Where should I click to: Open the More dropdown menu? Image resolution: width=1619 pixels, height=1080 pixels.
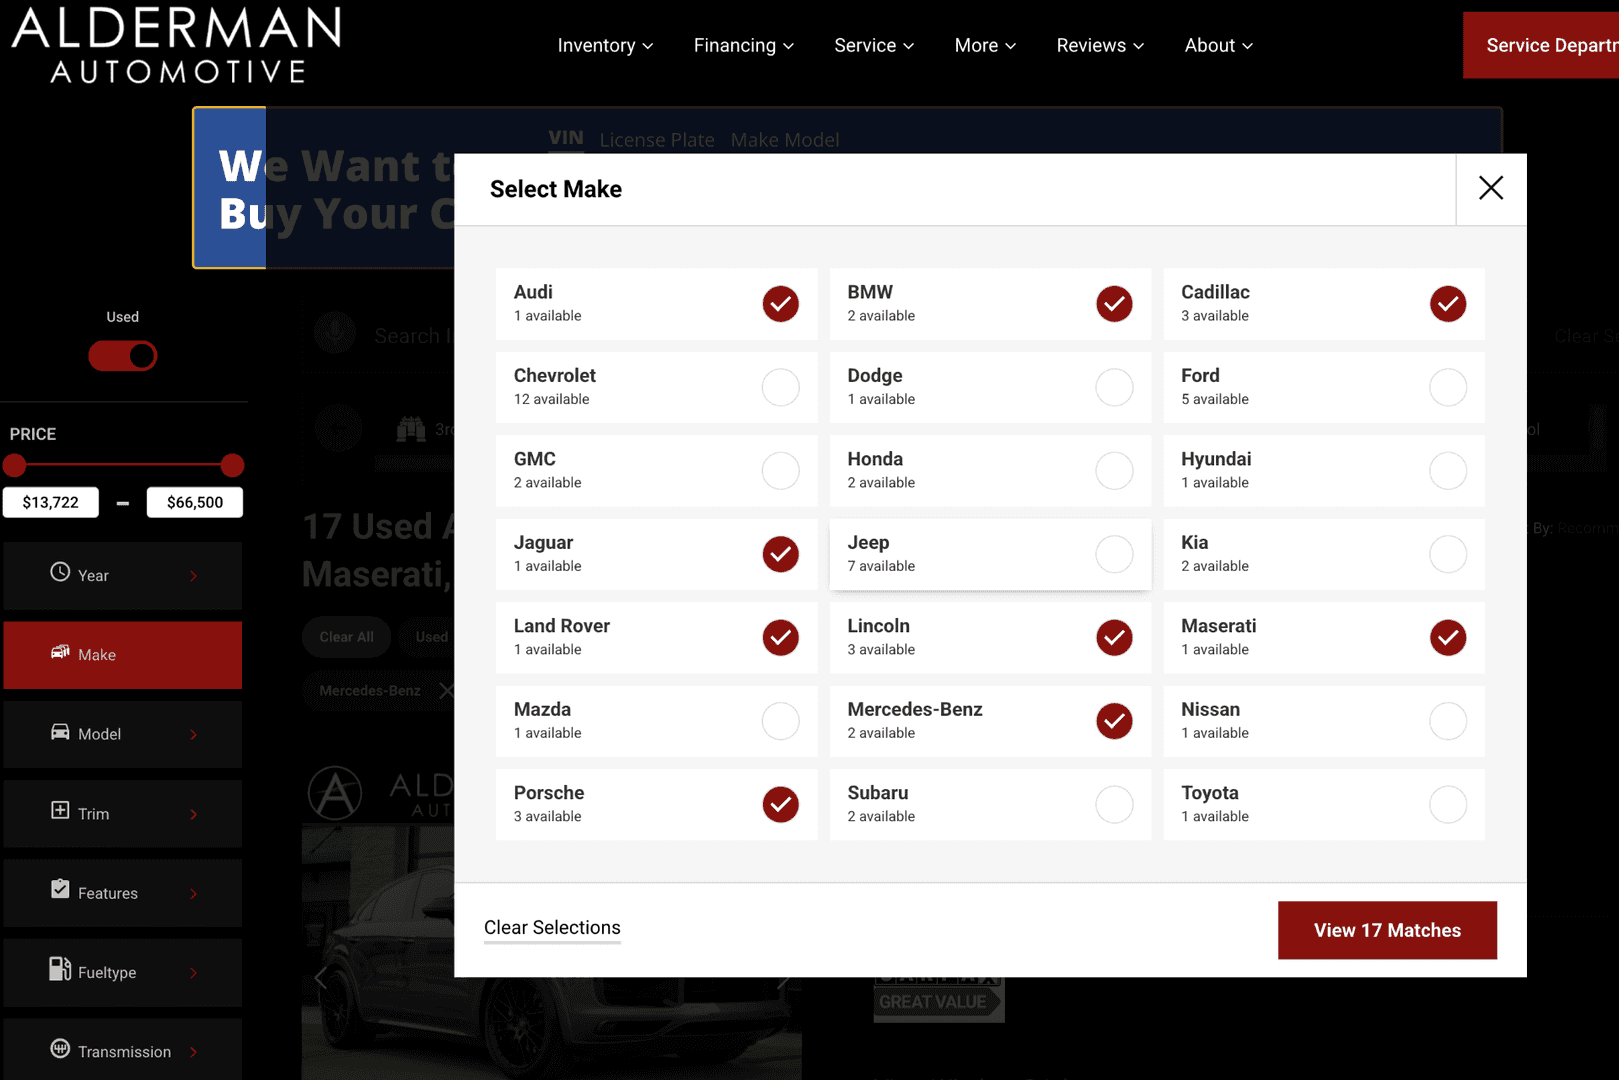985,45
